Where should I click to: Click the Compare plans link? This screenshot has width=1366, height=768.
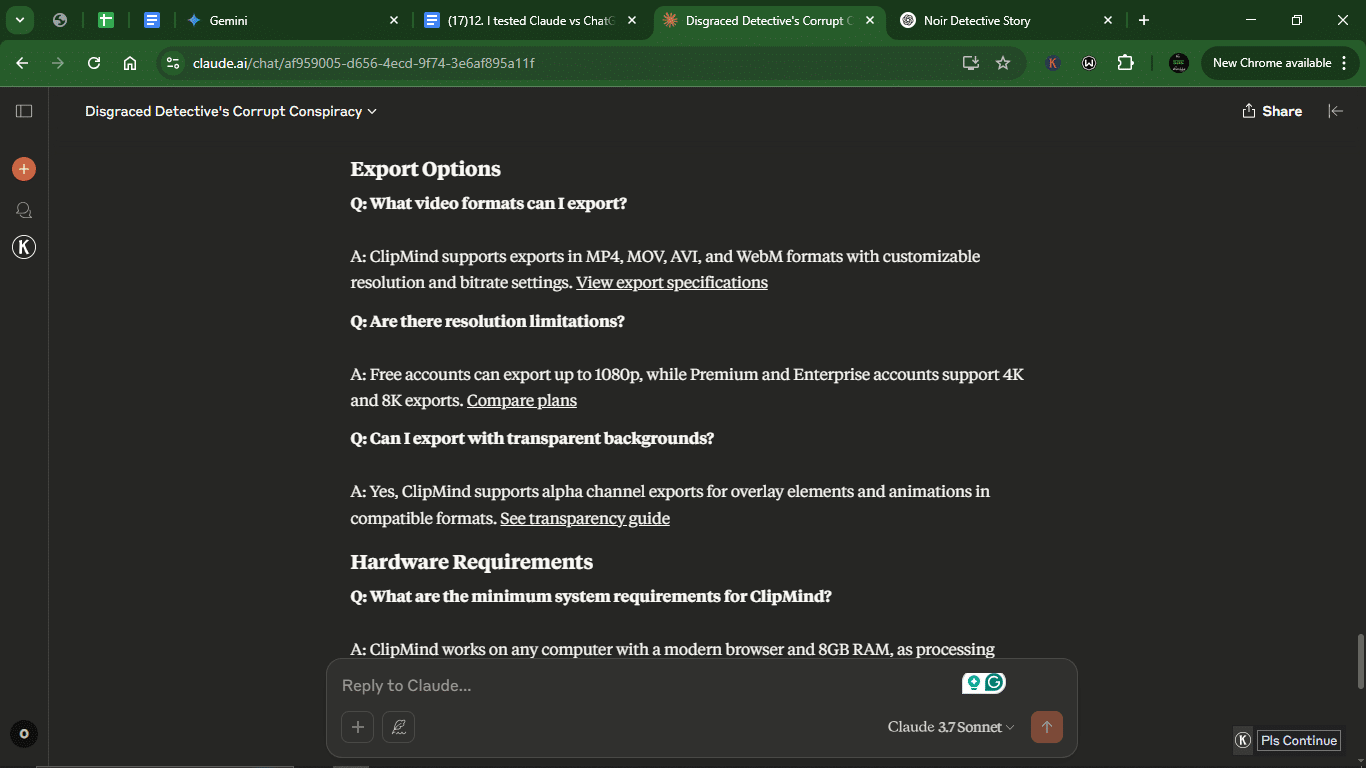coord(522,401)
